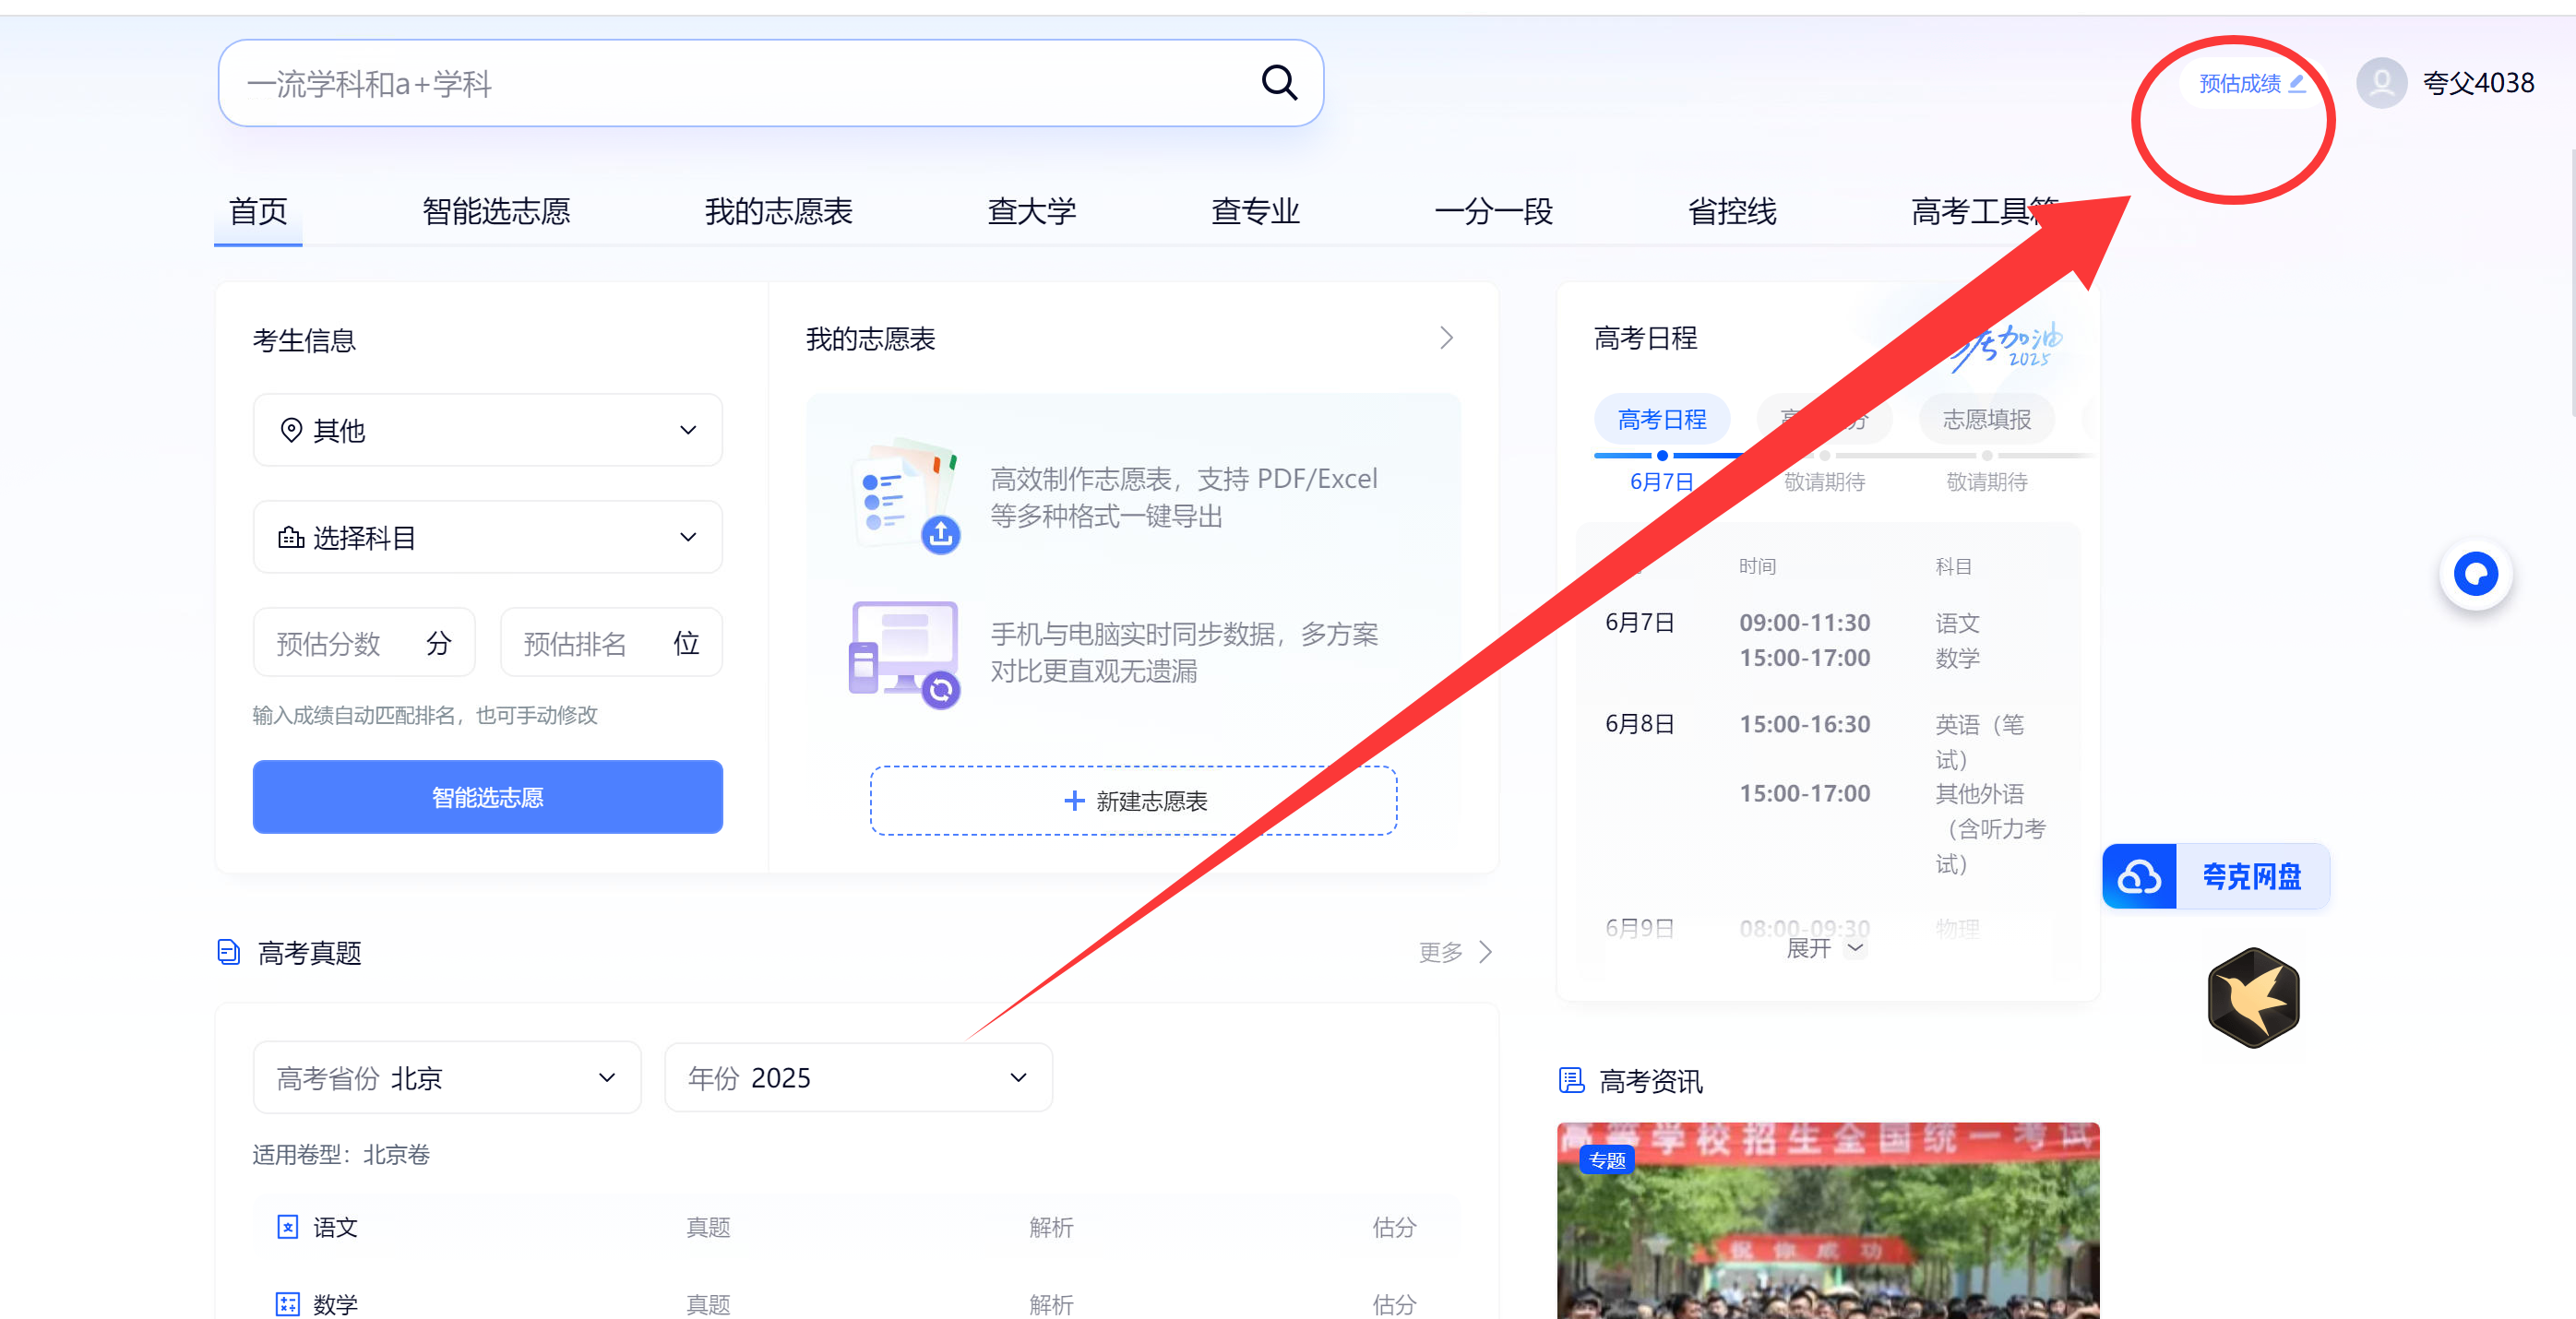Focus the 一流学科和a+学科 search field
This screenshot has height=1319, width=2576.
click(770, 83)
